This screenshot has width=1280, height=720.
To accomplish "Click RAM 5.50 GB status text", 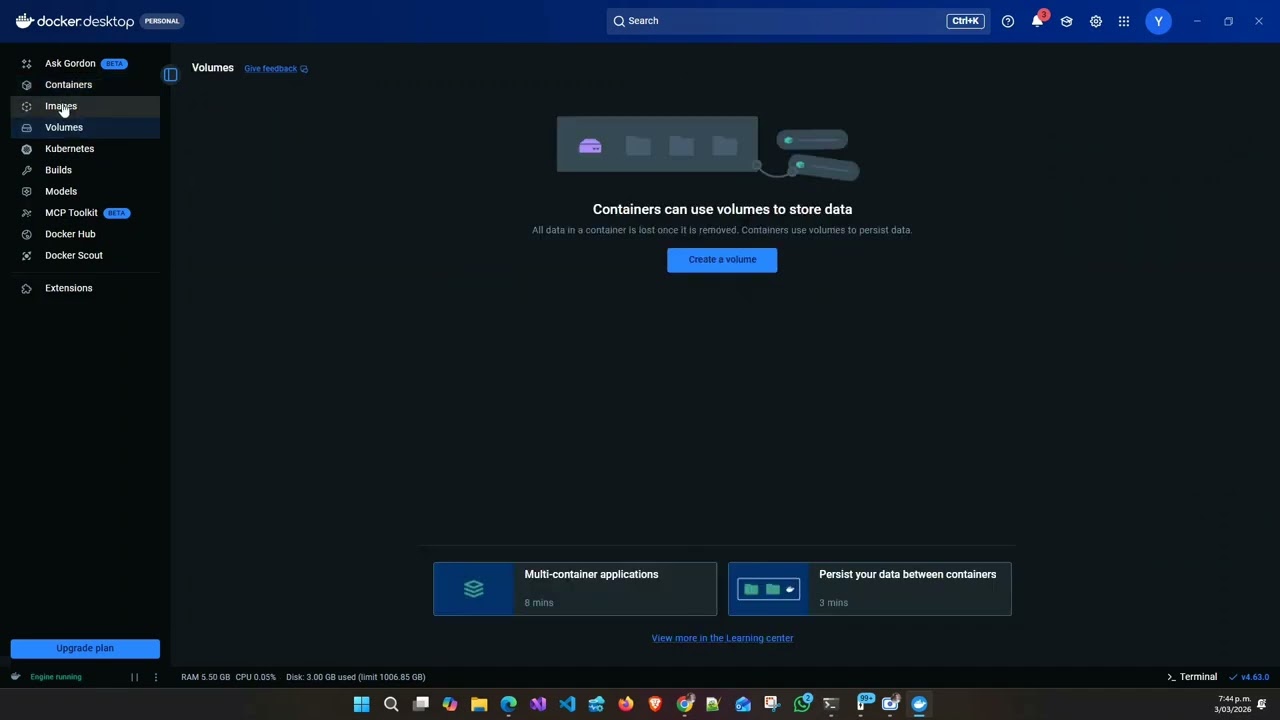I will click(205, 677).
